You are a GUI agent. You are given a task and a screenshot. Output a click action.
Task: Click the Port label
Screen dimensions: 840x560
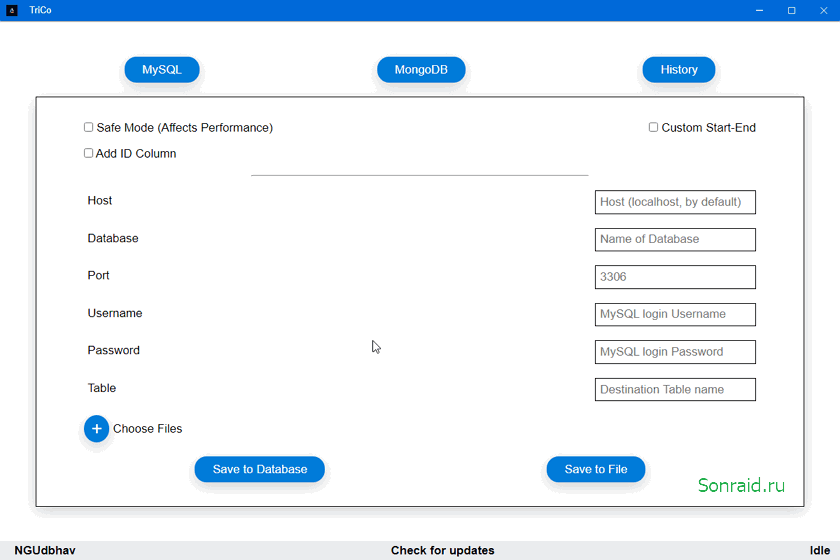[x=99, y=275]
